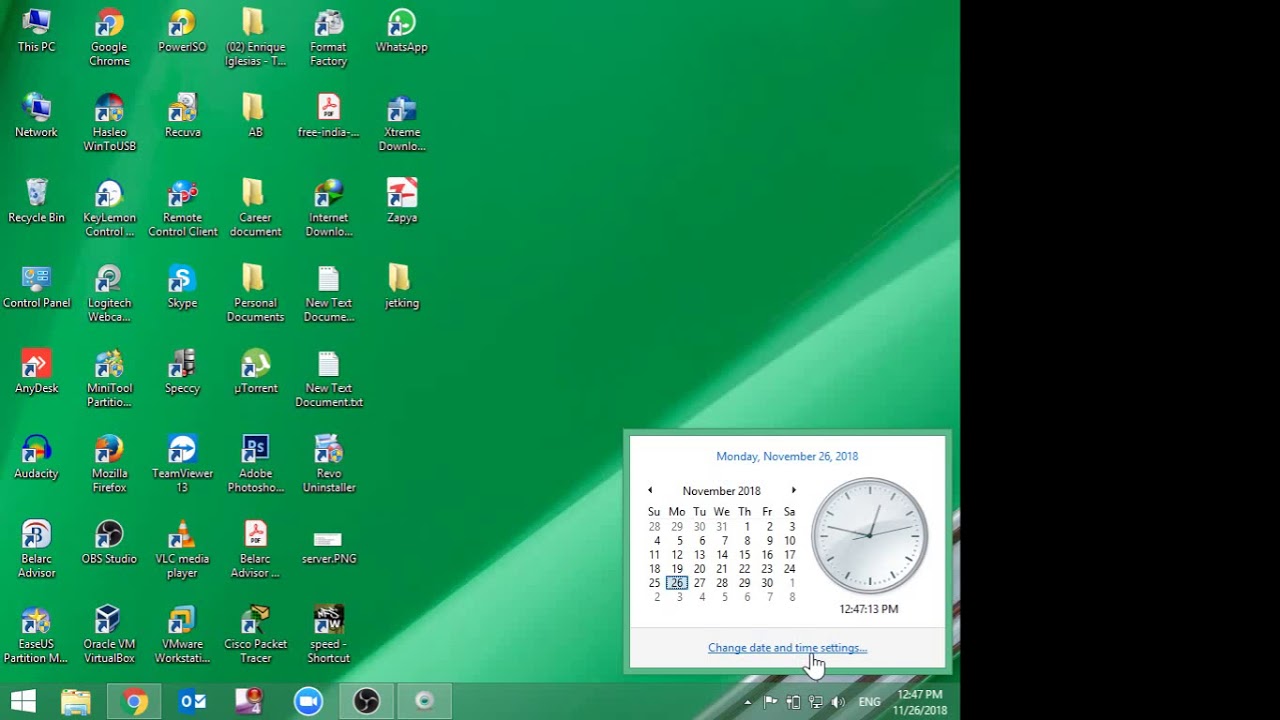Viewport: 1280px width, 720px height.
Task: Select the server.PNG file
Action: pyautogui.click(x=328, y=543)
